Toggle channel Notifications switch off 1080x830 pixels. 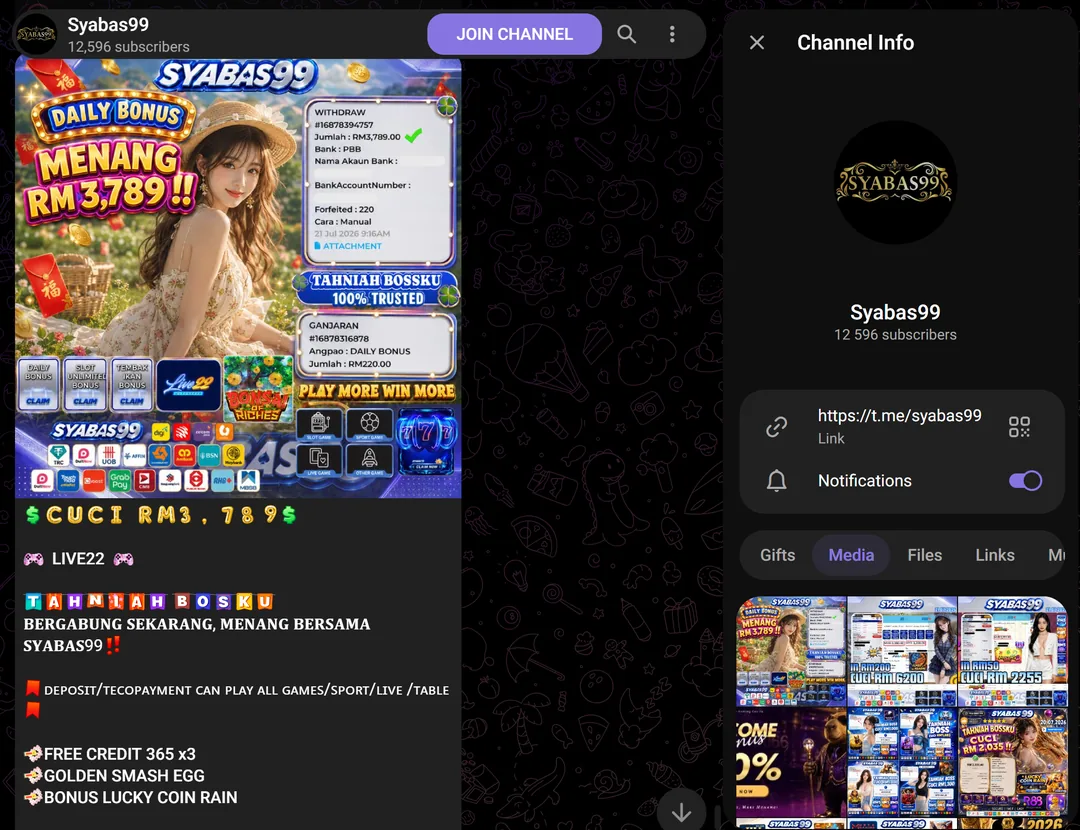pyautogui.click(x=1025, y=480)
